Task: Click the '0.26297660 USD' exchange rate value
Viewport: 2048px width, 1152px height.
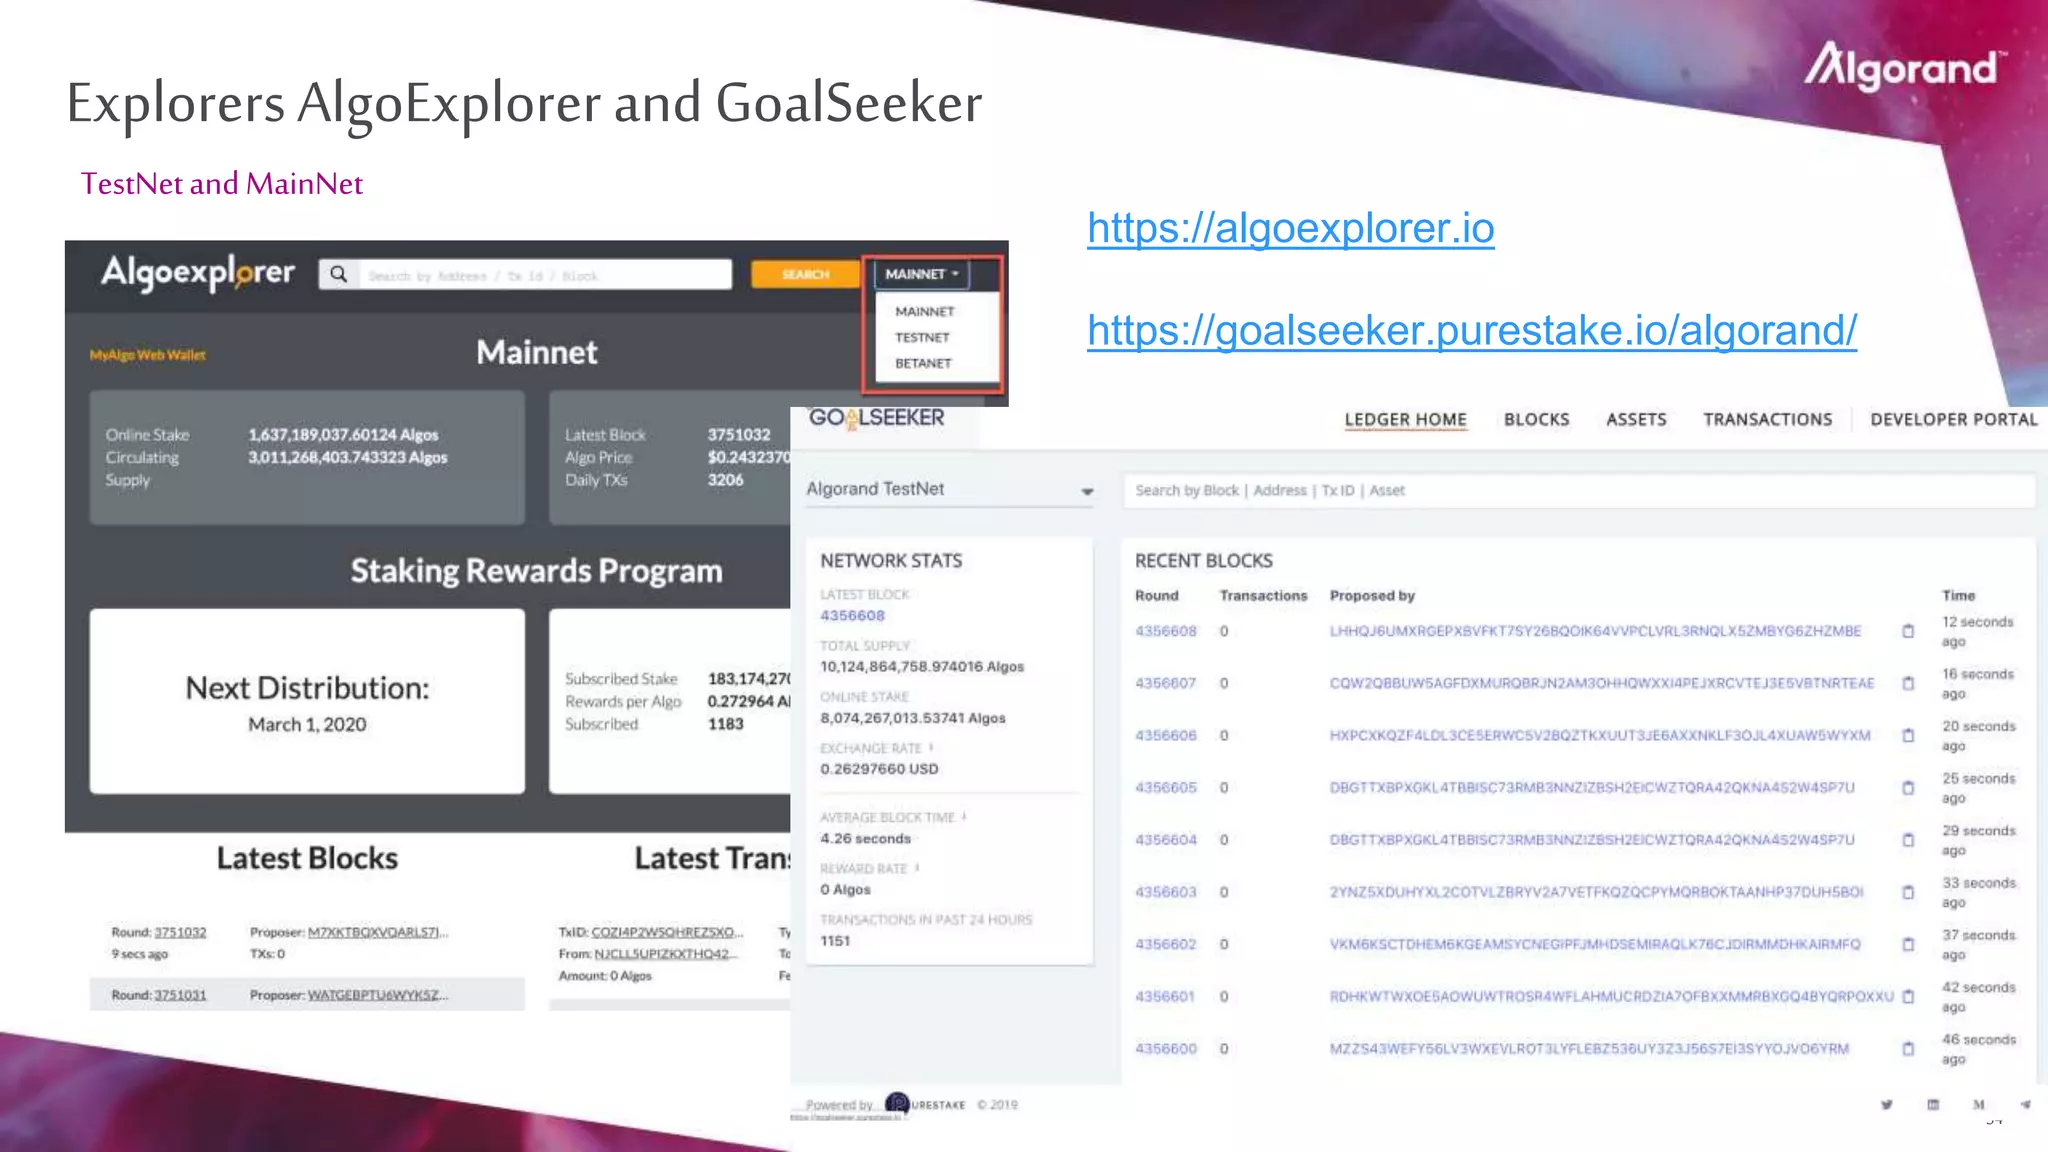Action: point(879,769)
